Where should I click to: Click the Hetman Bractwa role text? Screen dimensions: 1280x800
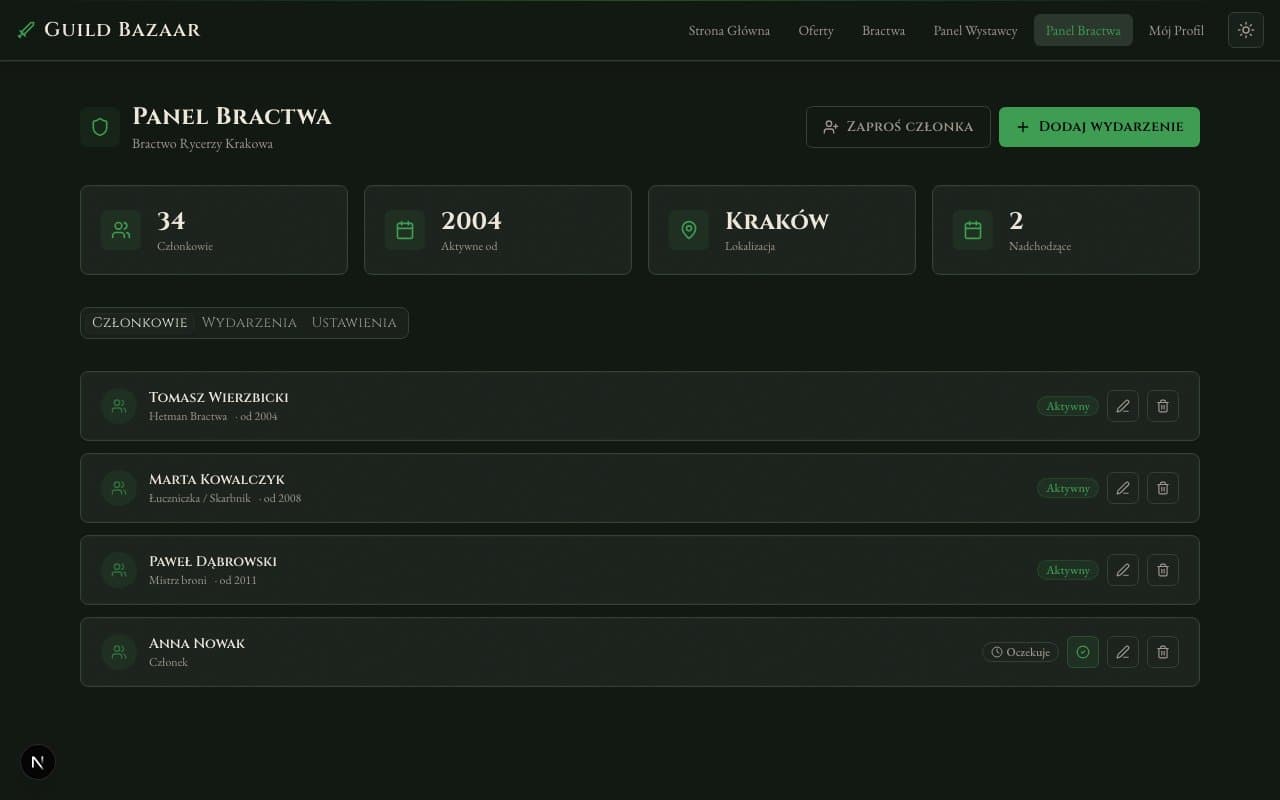point(188,416)
